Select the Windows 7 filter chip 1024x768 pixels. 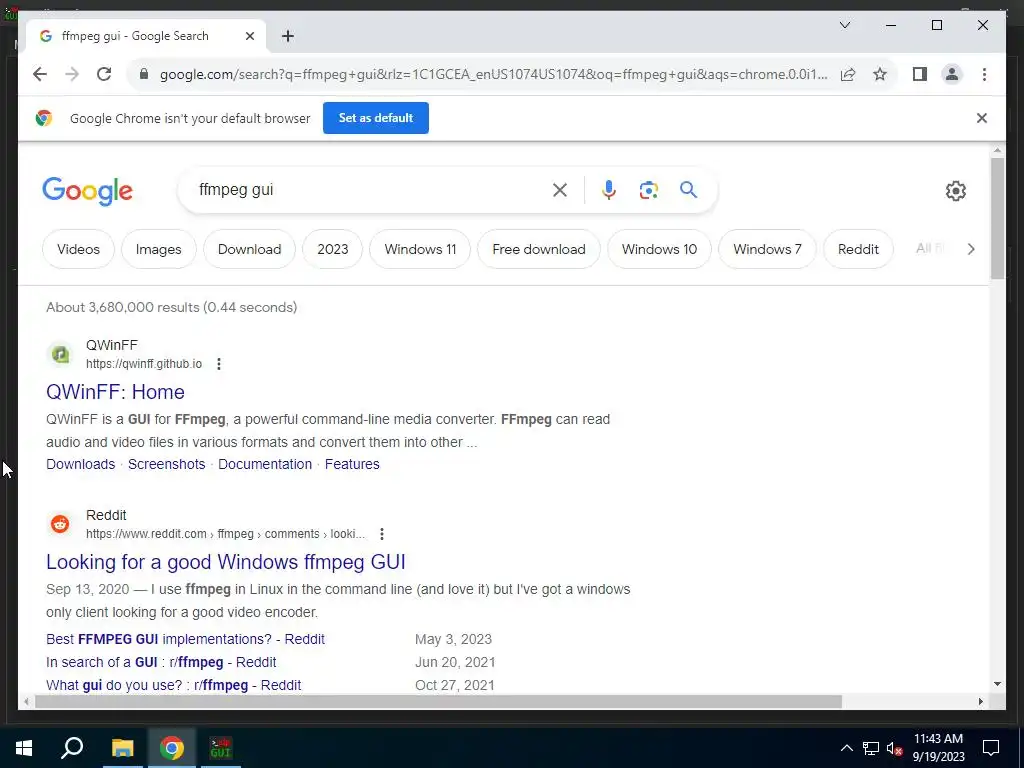[767, 249]
